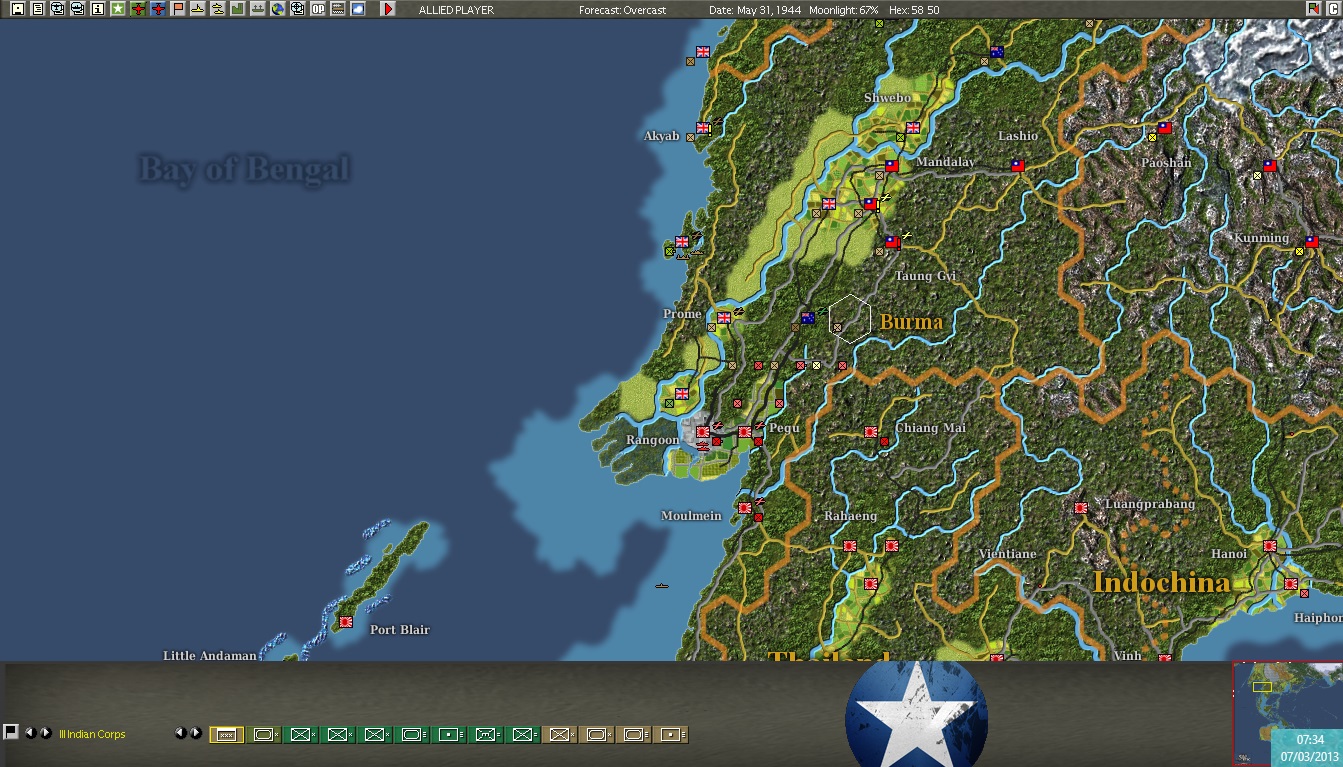Click the left arrow just after III Indian Corps
The image size is (1343, 767).
pyautogui.click(x=181, y=733)
